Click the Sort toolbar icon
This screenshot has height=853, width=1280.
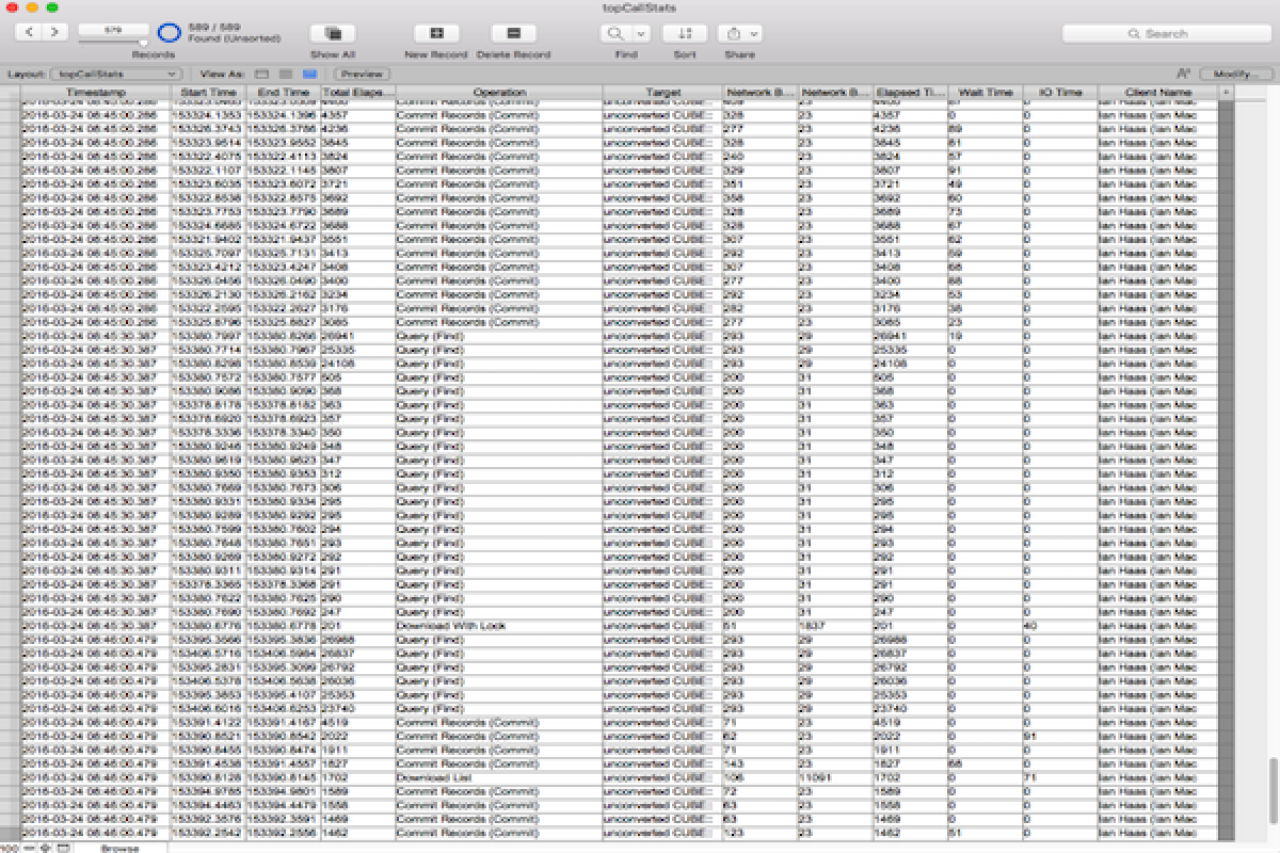click(685, 33)
